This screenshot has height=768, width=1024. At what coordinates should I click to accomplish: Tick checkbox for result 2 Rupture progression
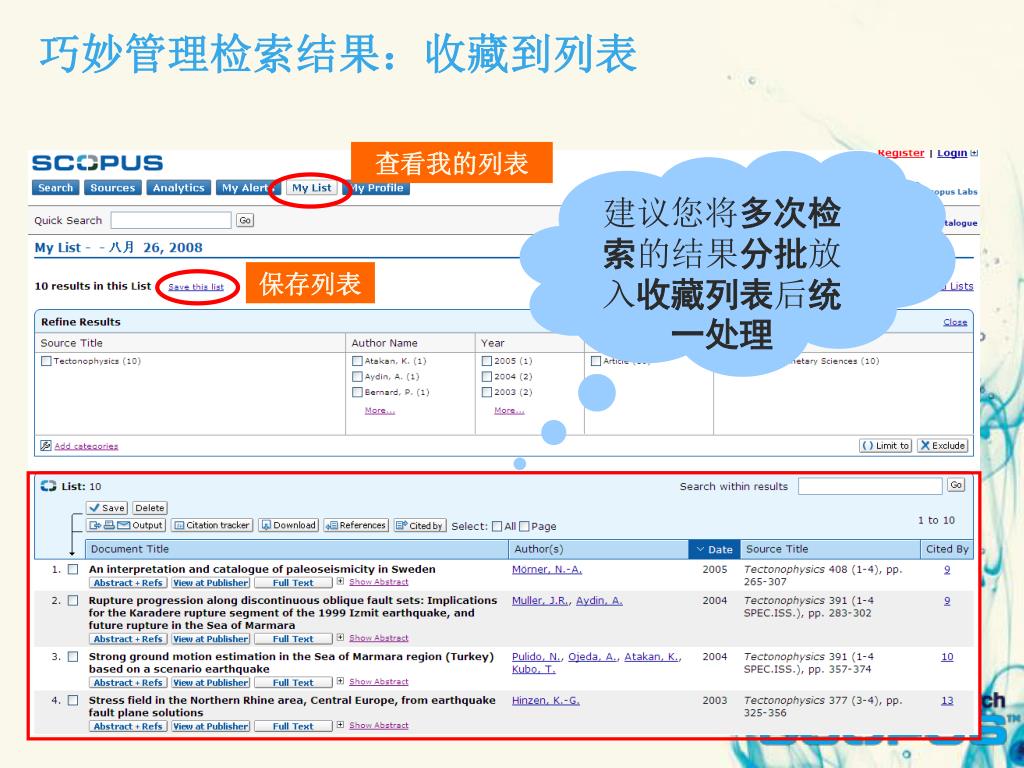(x=73, y=600)
